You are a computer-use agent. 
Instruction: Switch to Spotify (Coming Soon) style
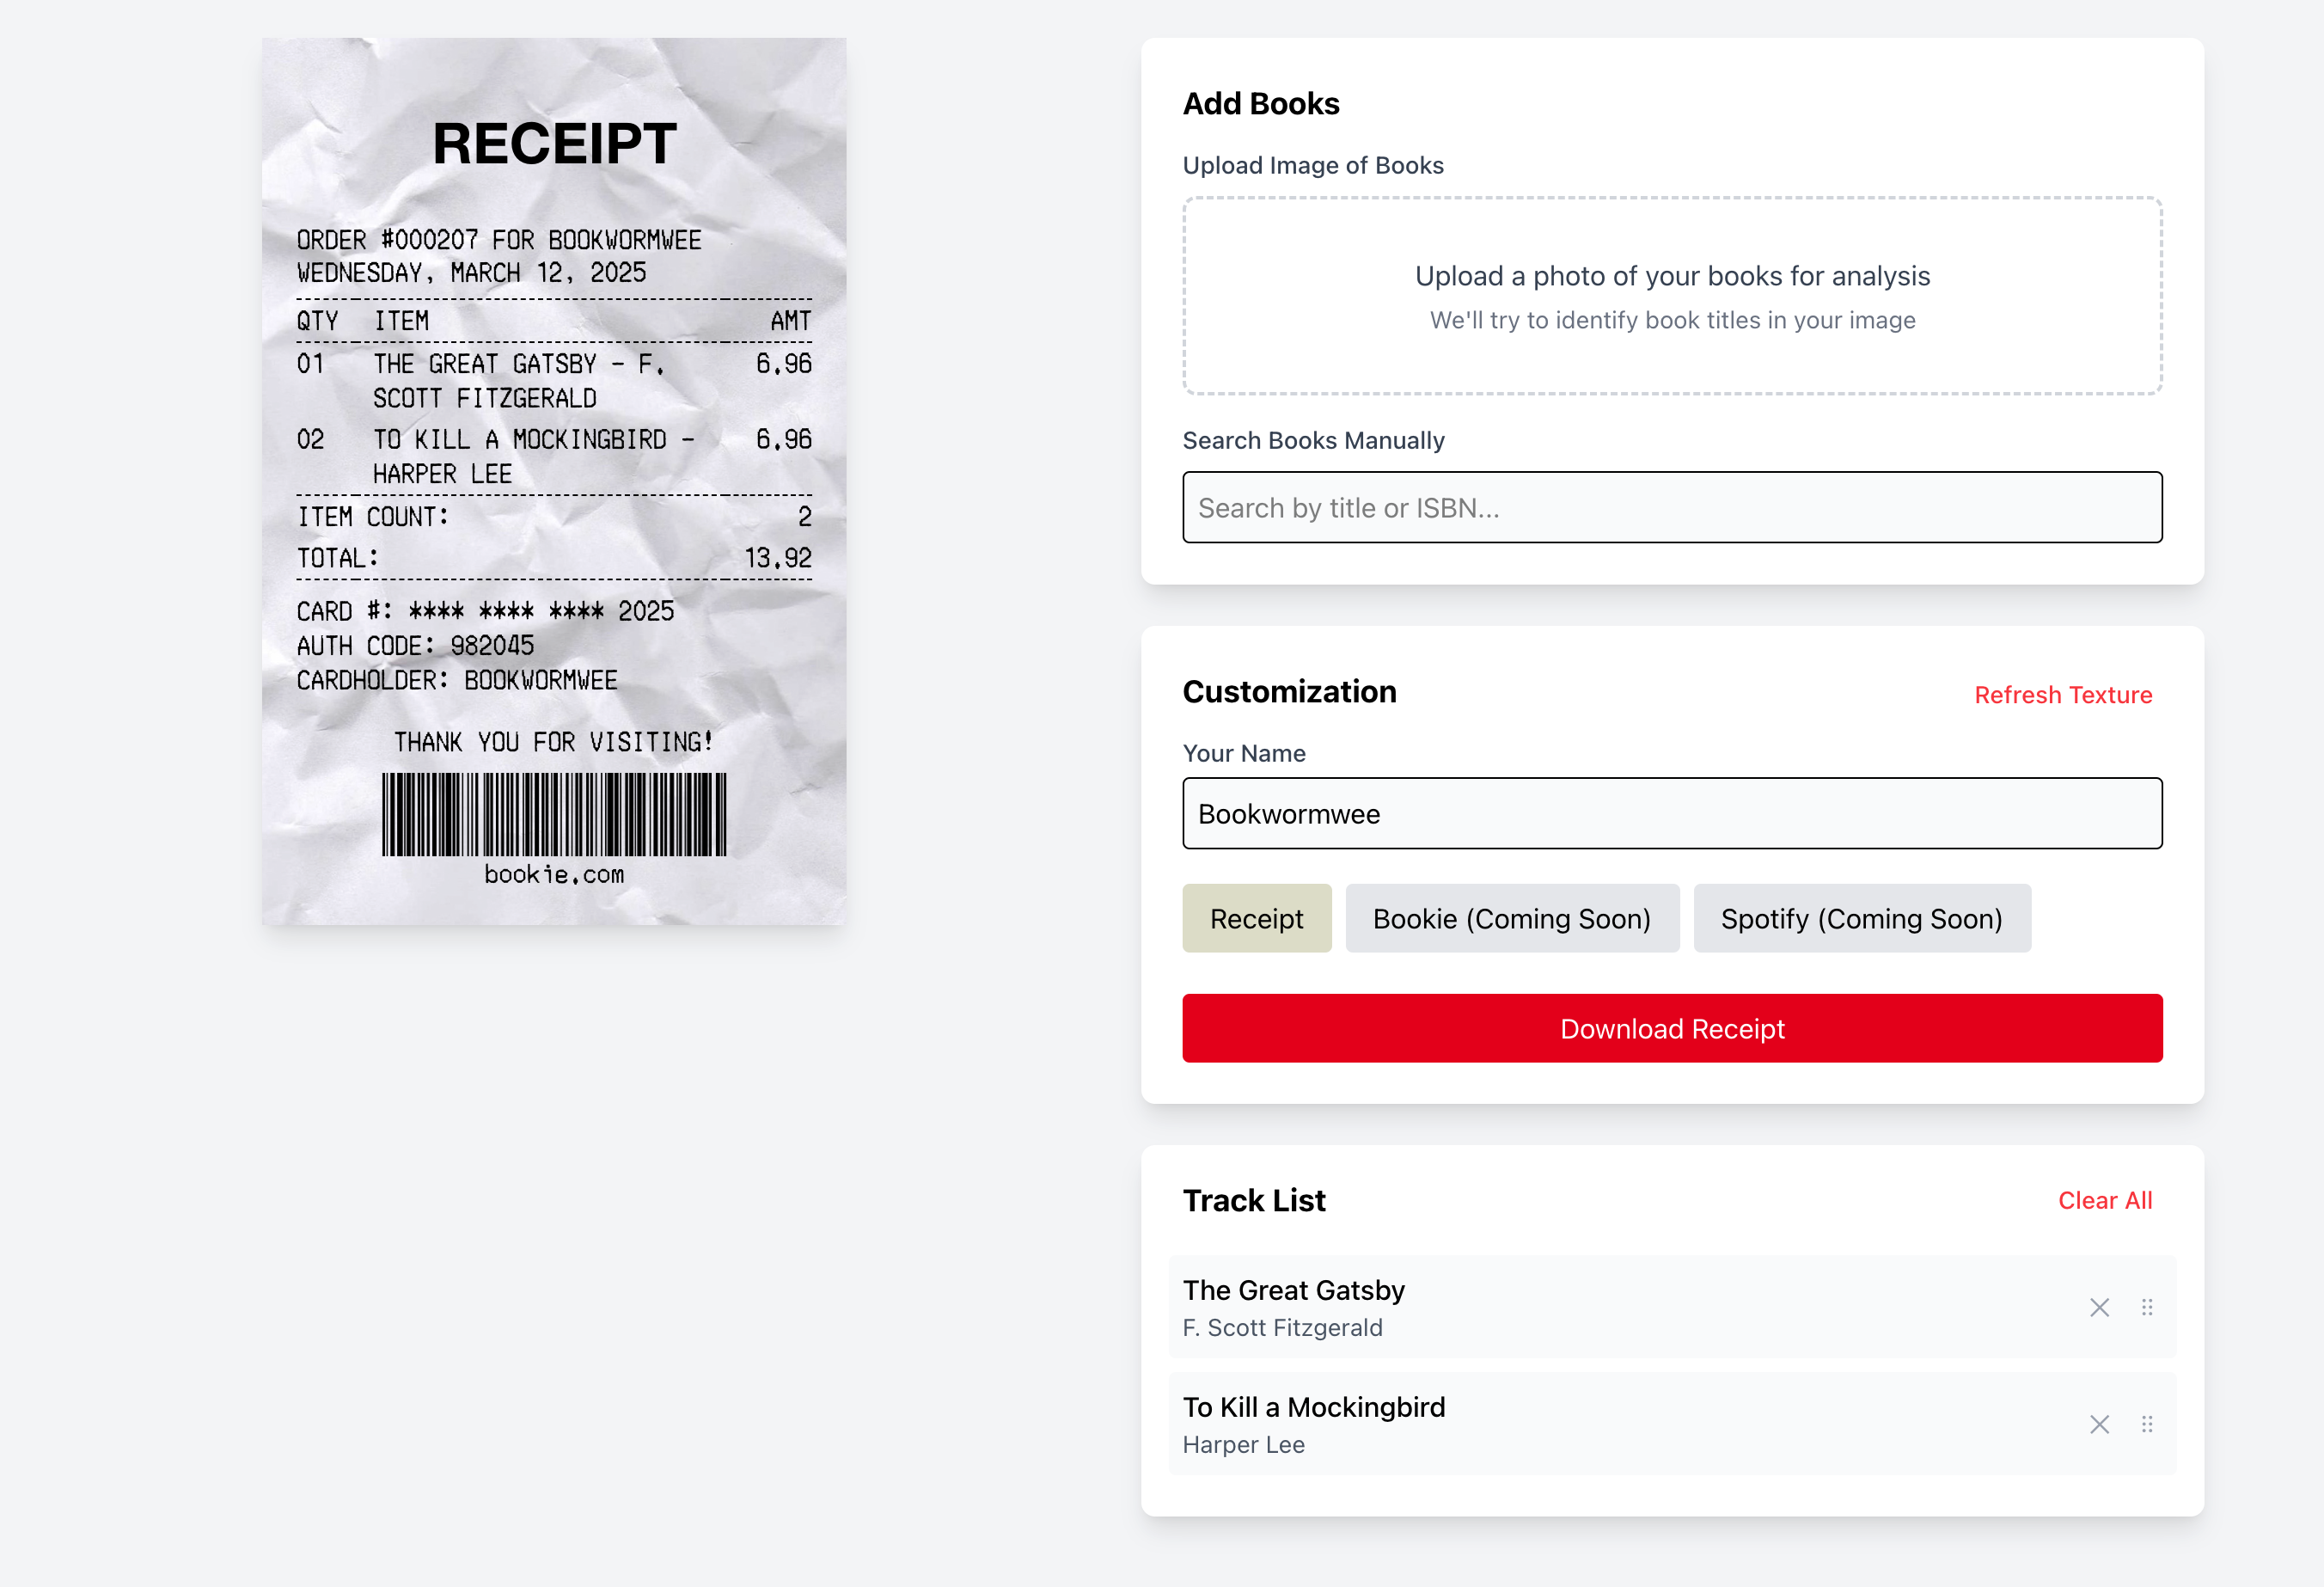coord(1861,918)
